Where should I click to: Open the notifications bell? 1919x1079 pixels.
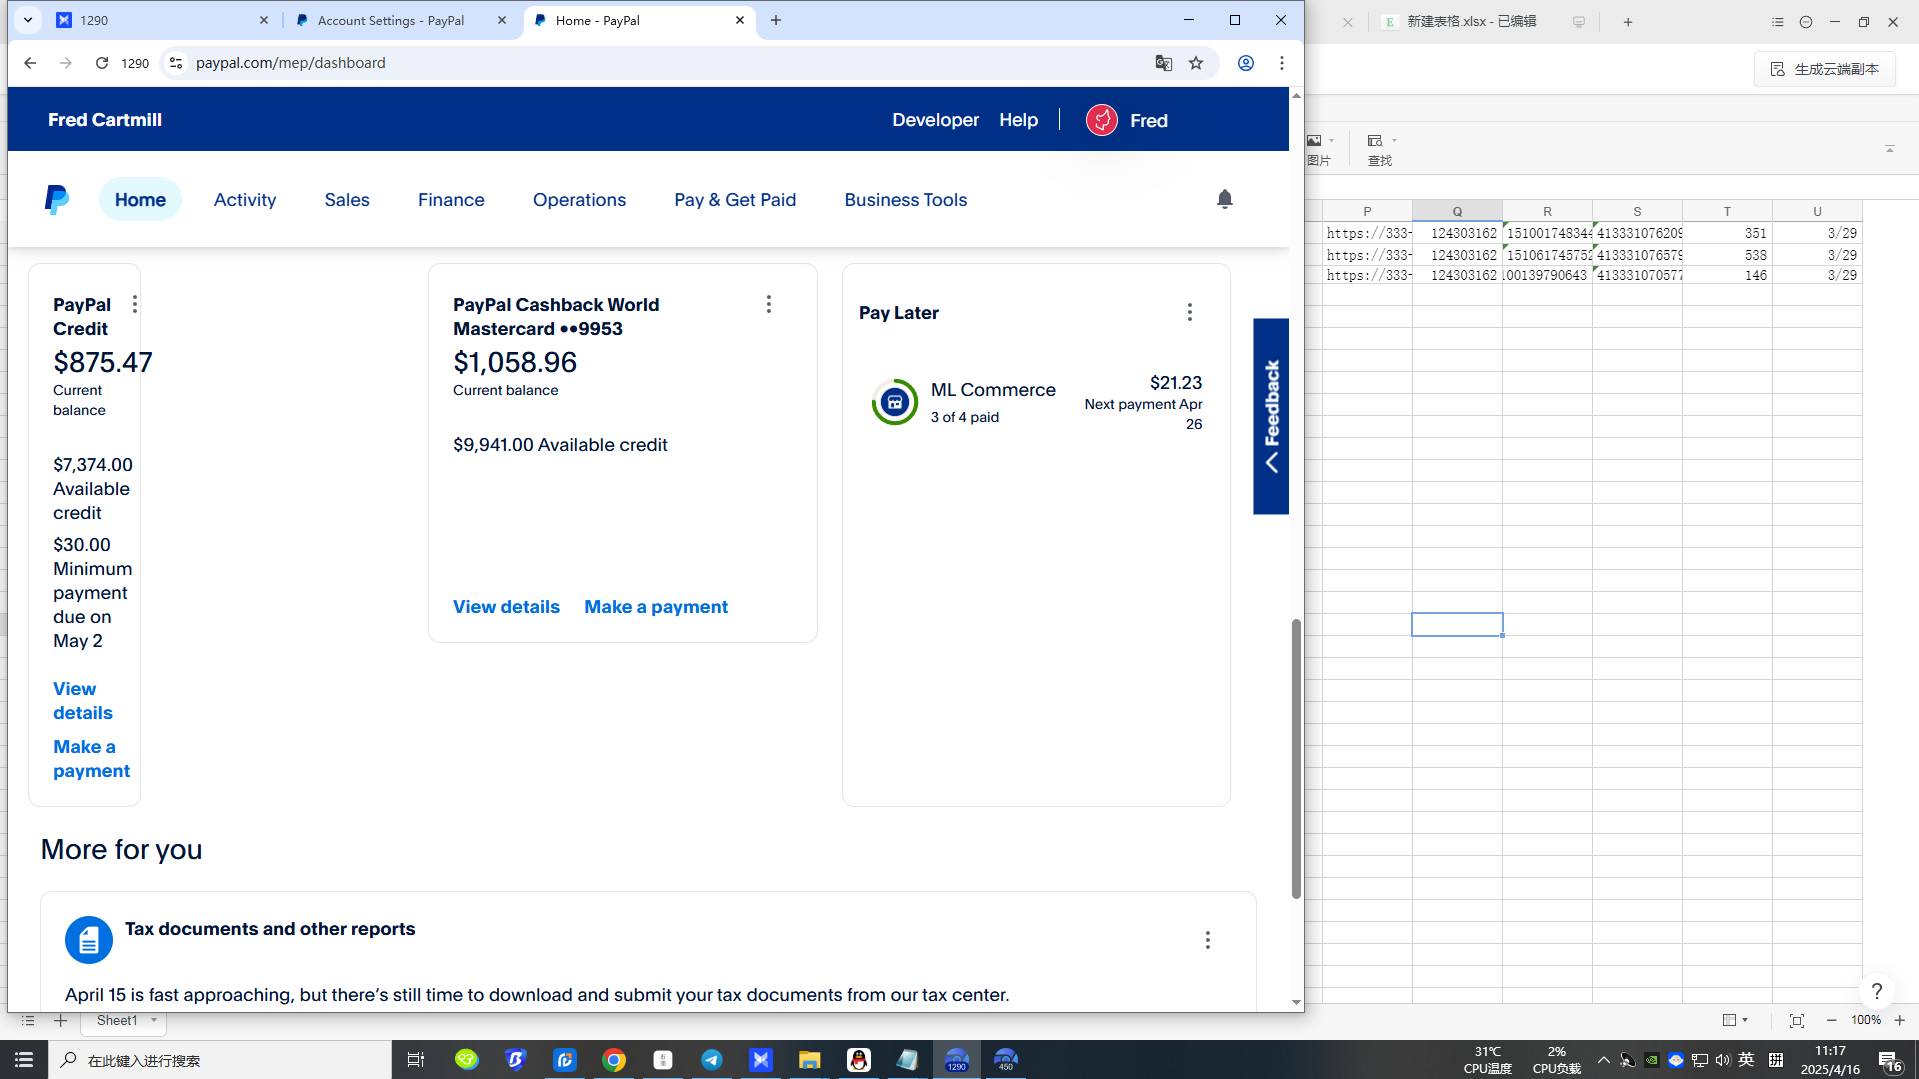point(1224,199)
